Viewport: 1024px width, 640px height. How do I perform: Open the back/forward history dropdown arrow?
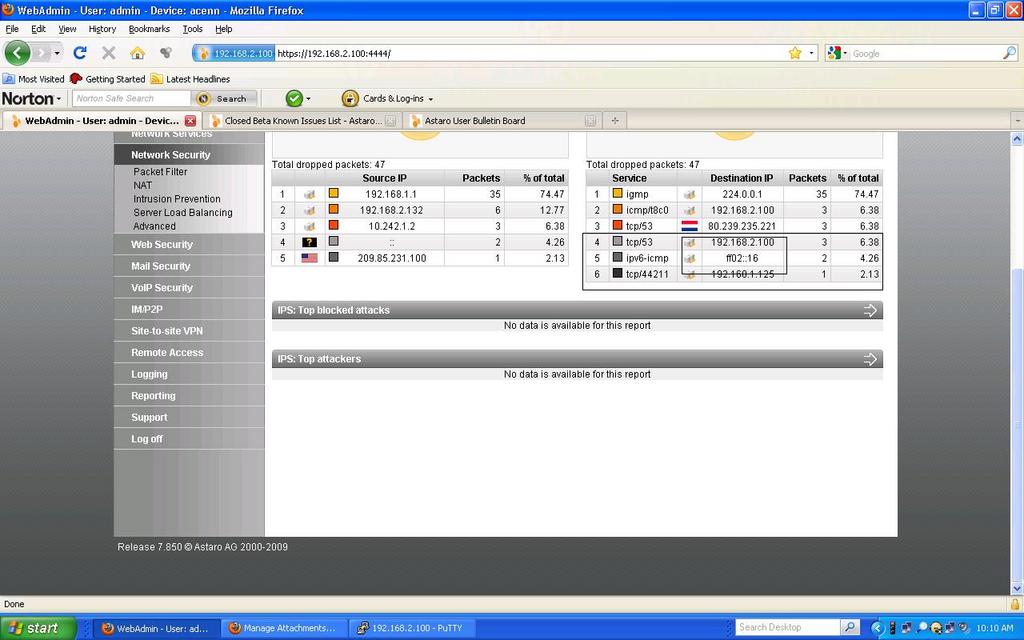pos(57,53)
